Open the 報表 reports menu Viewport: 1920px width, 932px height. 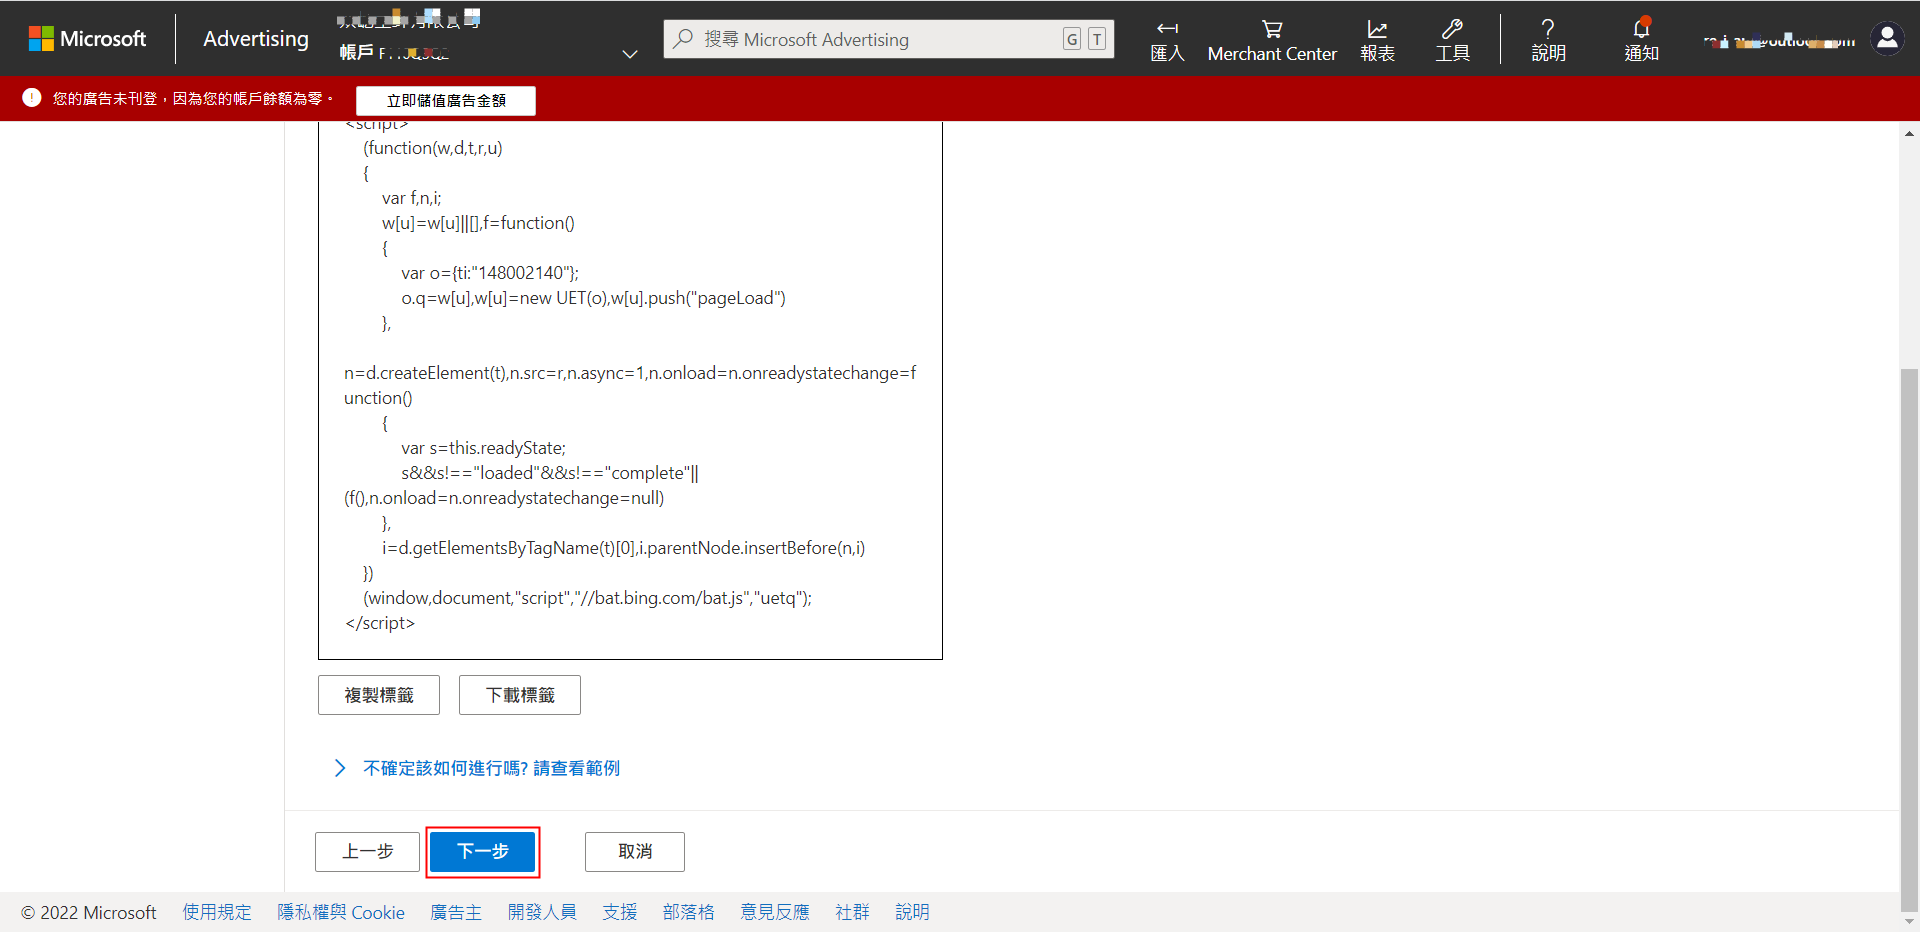(x=1377, y=40)
